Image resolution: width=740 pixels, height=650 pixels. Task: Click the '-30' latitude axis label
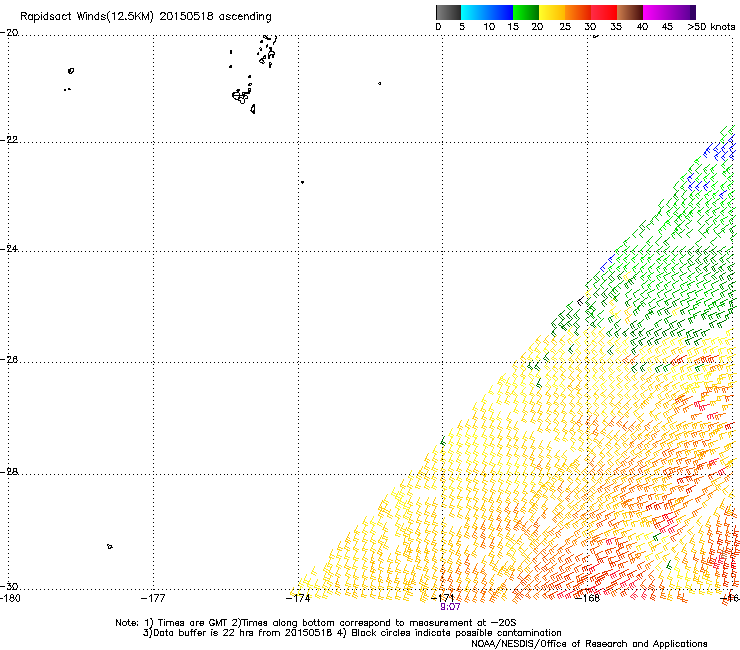pyautogui.click(x=9, y=586)
